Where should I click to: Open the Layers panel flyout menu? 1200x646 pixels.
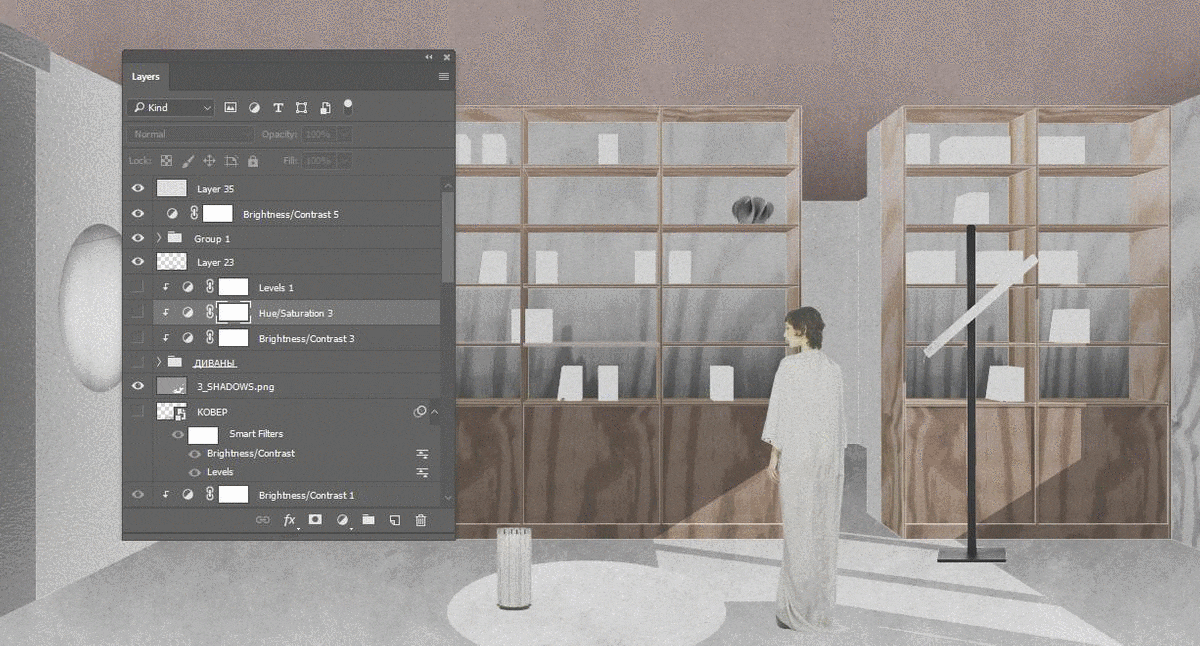pos(443,77)
